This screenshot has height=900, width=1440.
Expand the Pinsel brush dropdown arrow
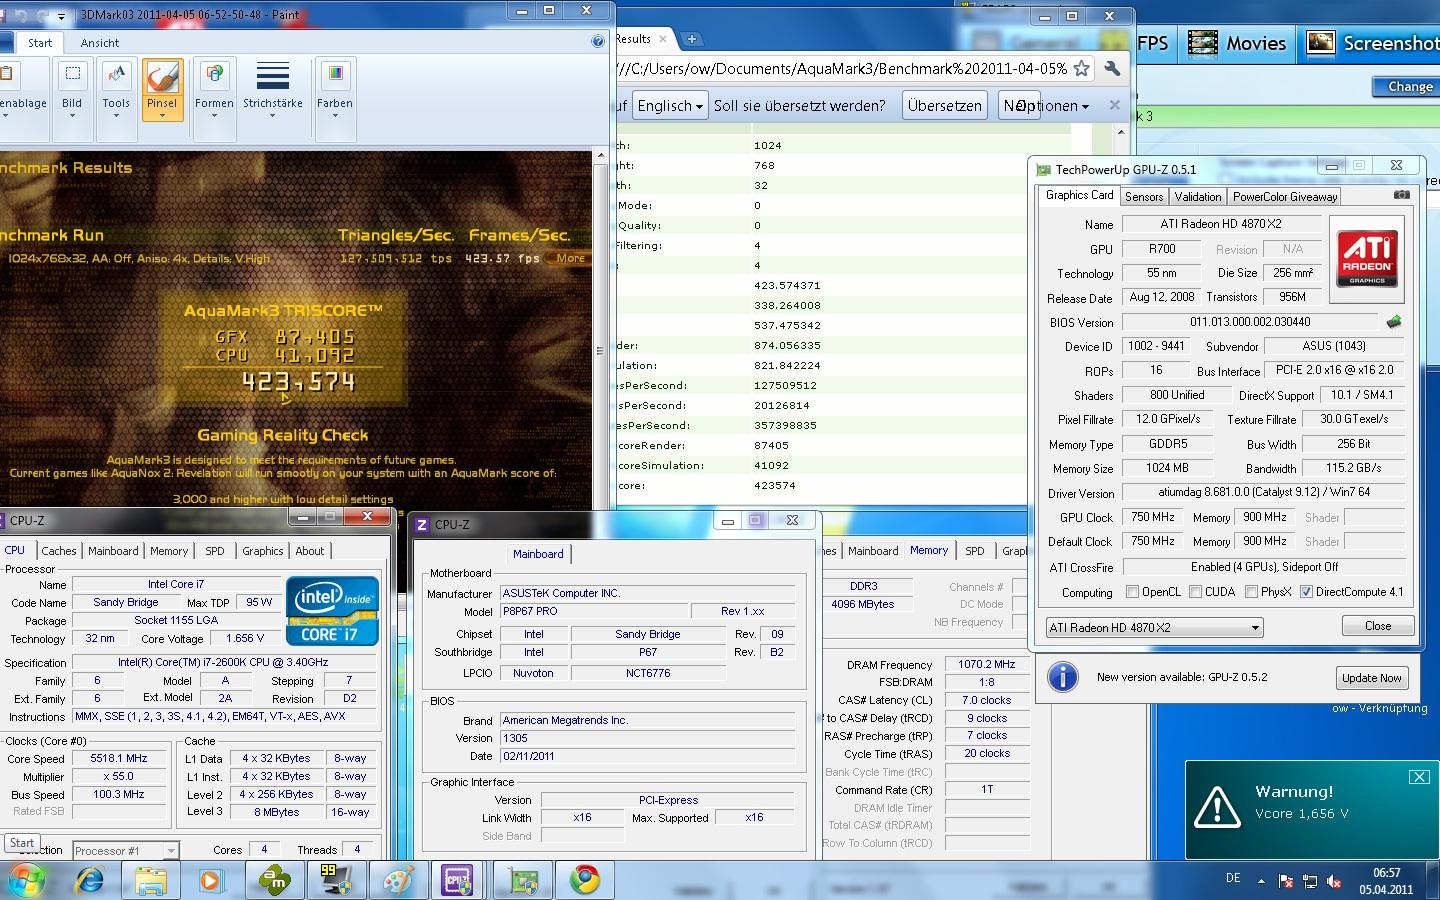[x=162, y=115]
